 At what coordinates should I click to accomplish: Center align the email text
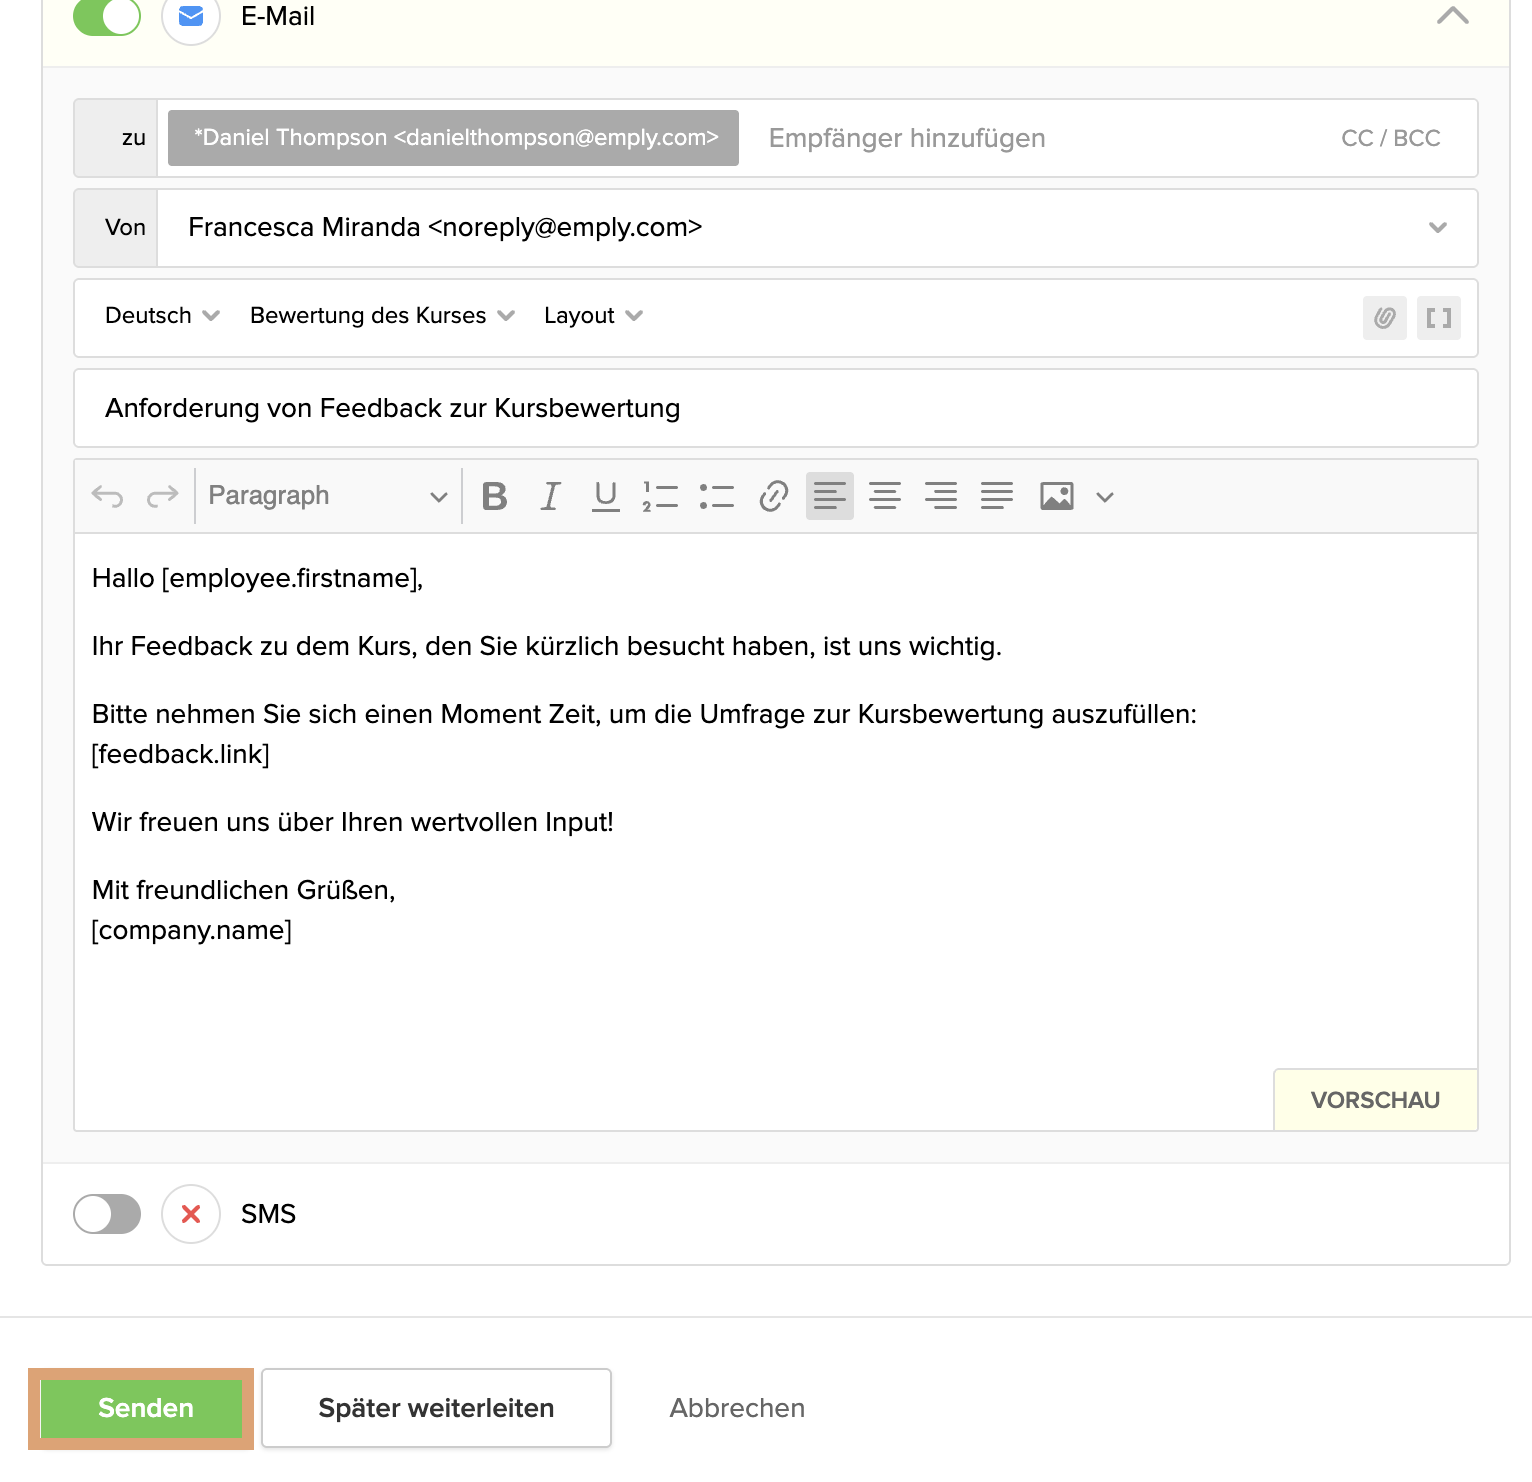click(885, 496)
